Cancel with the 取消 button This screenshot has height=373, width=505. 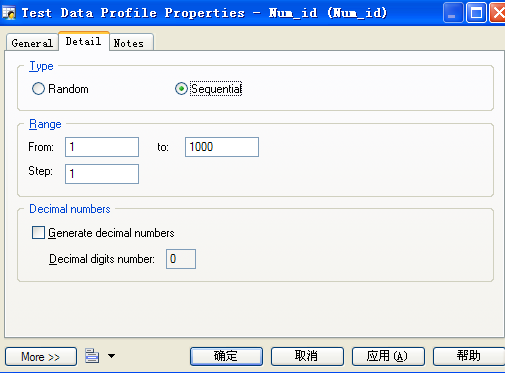tap(307, 356)
